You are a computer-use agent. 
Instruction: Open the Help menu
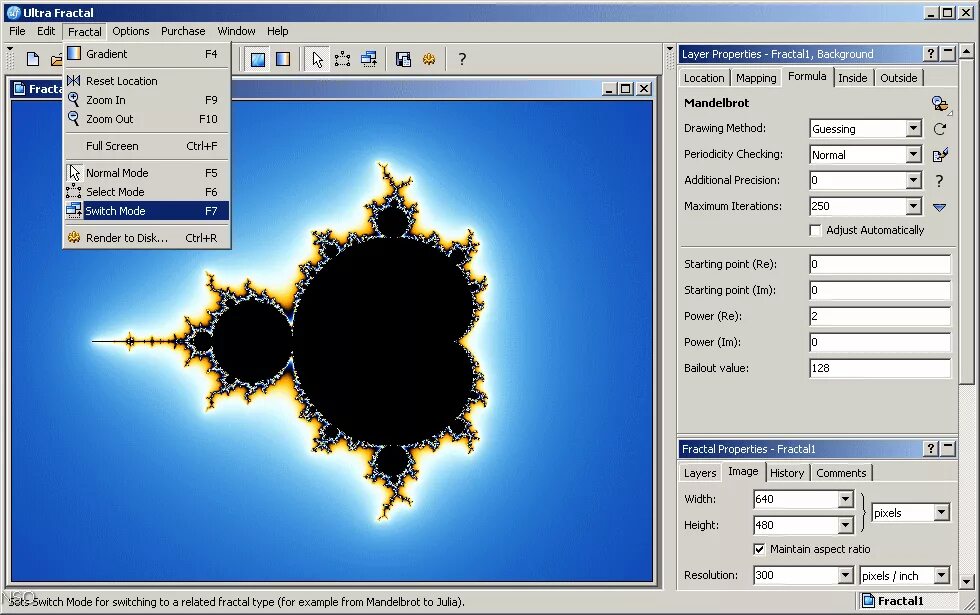point(278,31)
